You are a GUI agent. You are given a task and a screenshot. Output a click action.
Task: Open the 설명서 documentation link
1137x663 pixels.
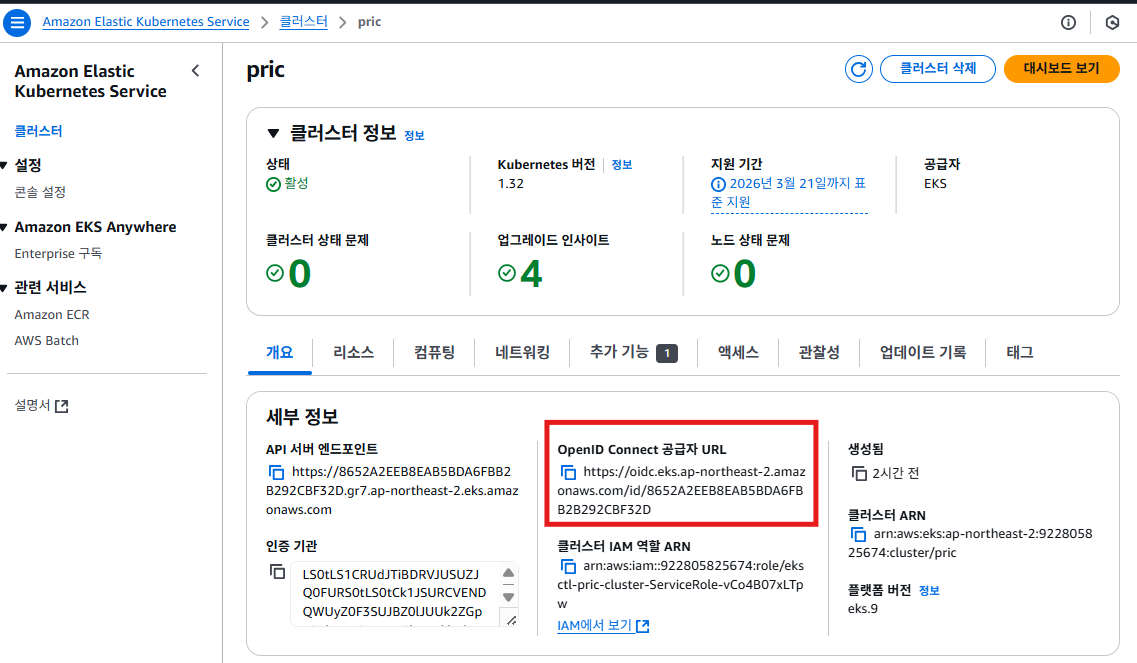point(33,405)
